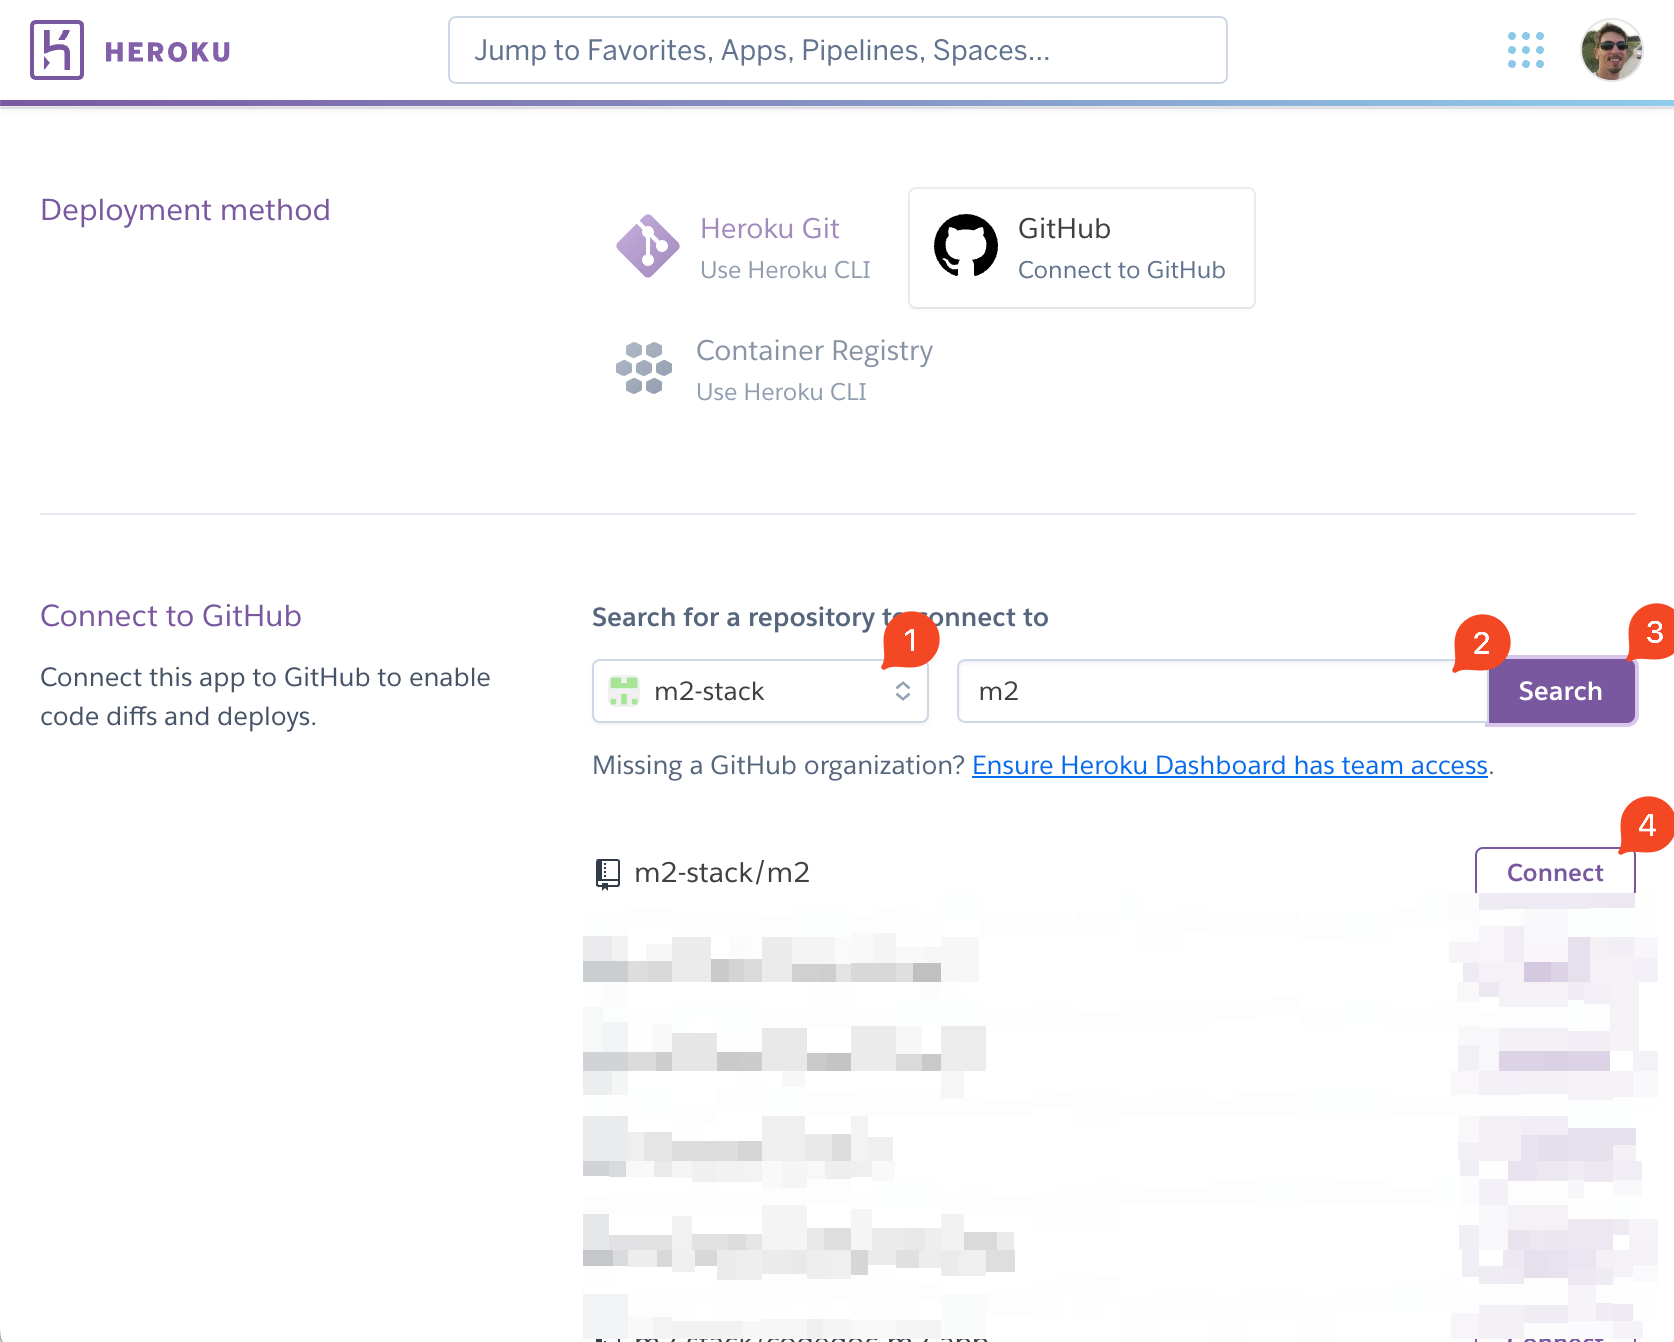The width and height of the screenshot is (1674, 1342).
Task: Select the Container Registry hexagon icon
Action: click(x=643, y=368)
